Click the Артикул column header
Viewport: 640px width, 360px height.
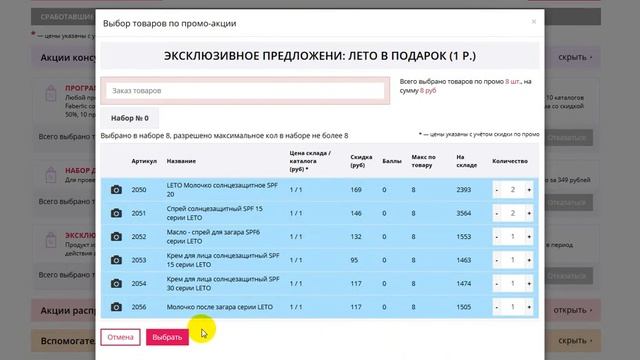144,161
